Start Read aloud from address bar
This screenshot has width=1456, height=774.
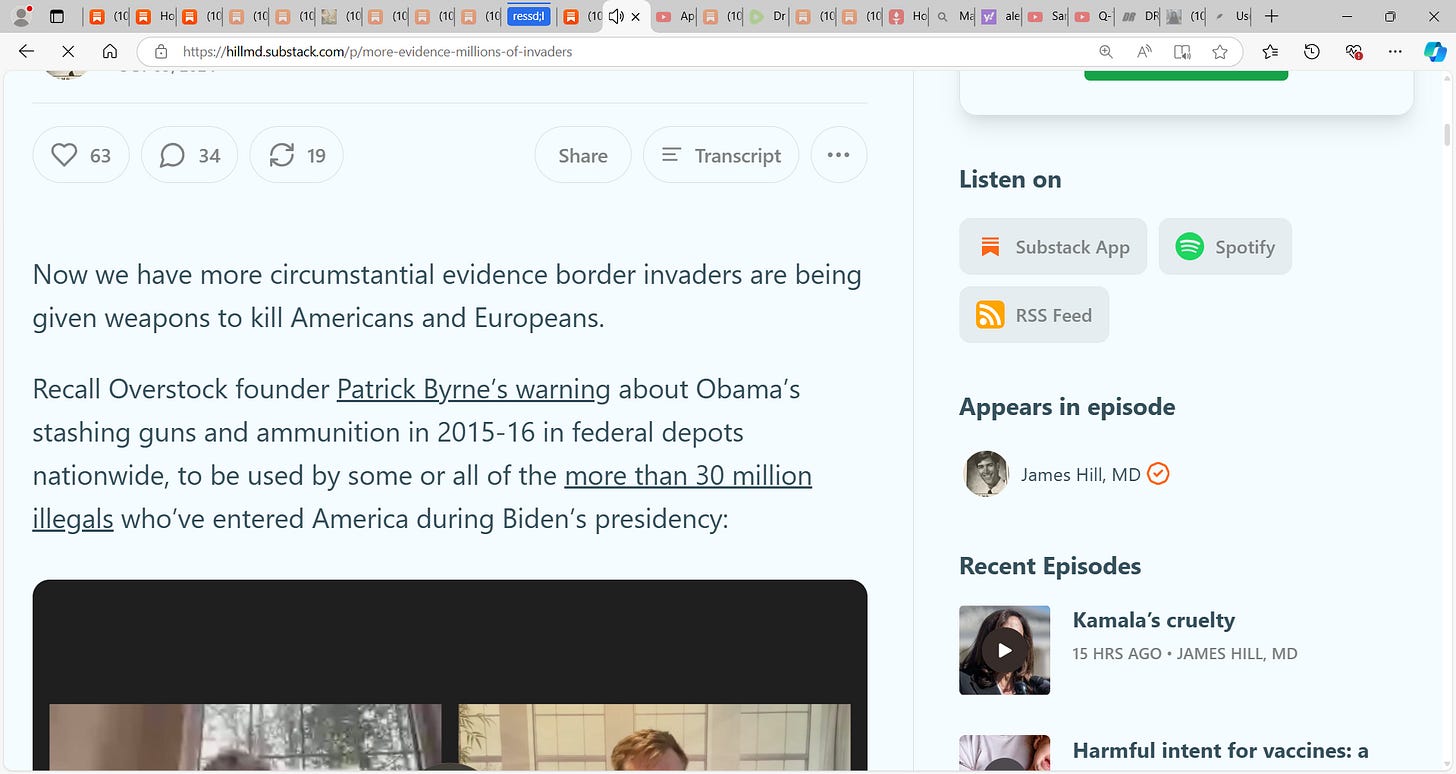(1144, 51)
